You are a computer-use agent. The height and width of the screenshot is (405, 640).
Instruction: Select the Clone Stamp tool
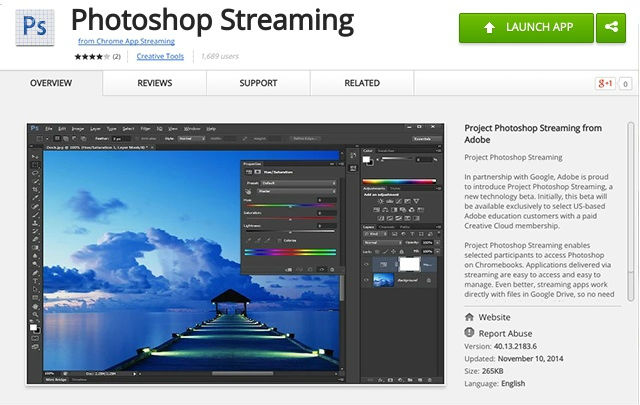pos(36,223)
